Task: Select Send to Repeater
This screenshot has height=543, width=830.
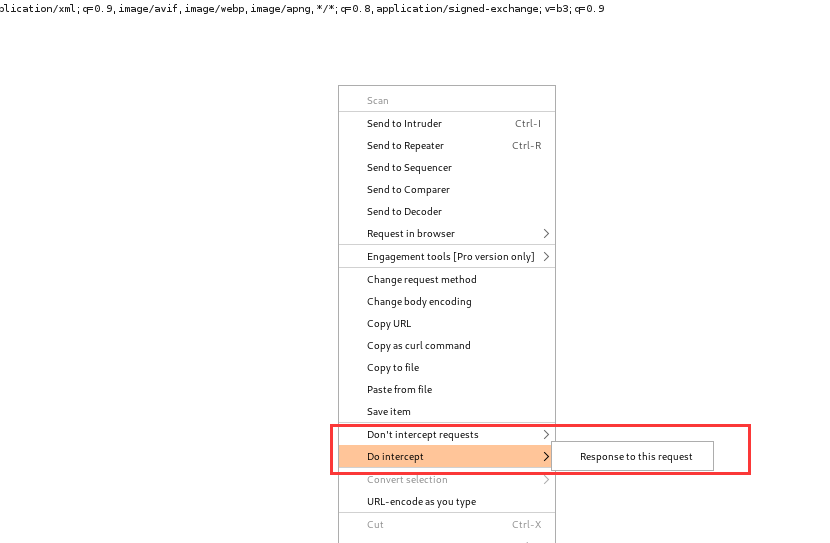Action: [x=405, y=146]
